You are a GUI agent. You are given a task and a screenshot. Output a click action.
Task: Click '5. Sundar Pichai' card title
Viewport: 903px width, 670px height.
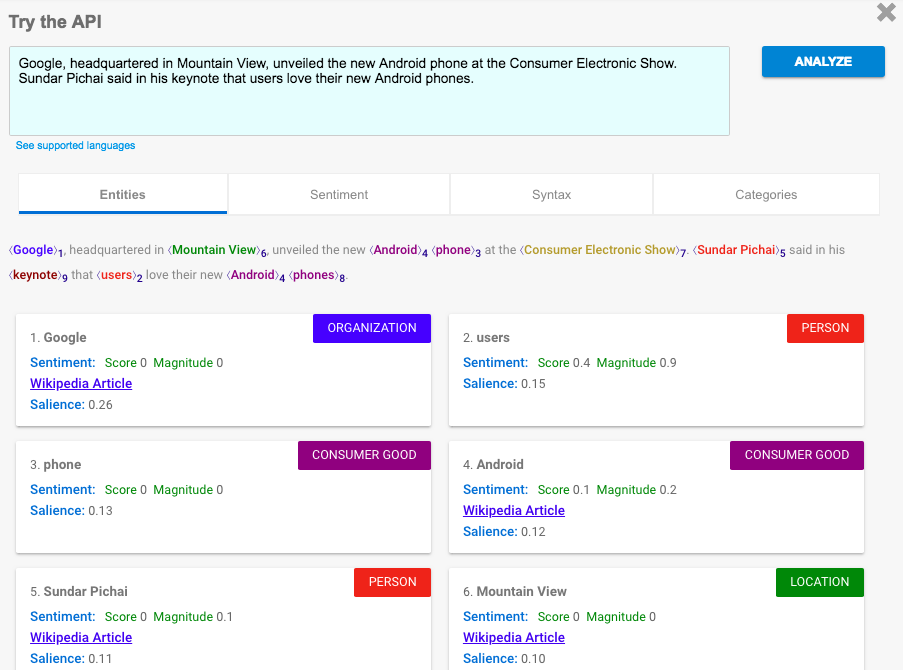pyautogui.click(x=79, y=591)
